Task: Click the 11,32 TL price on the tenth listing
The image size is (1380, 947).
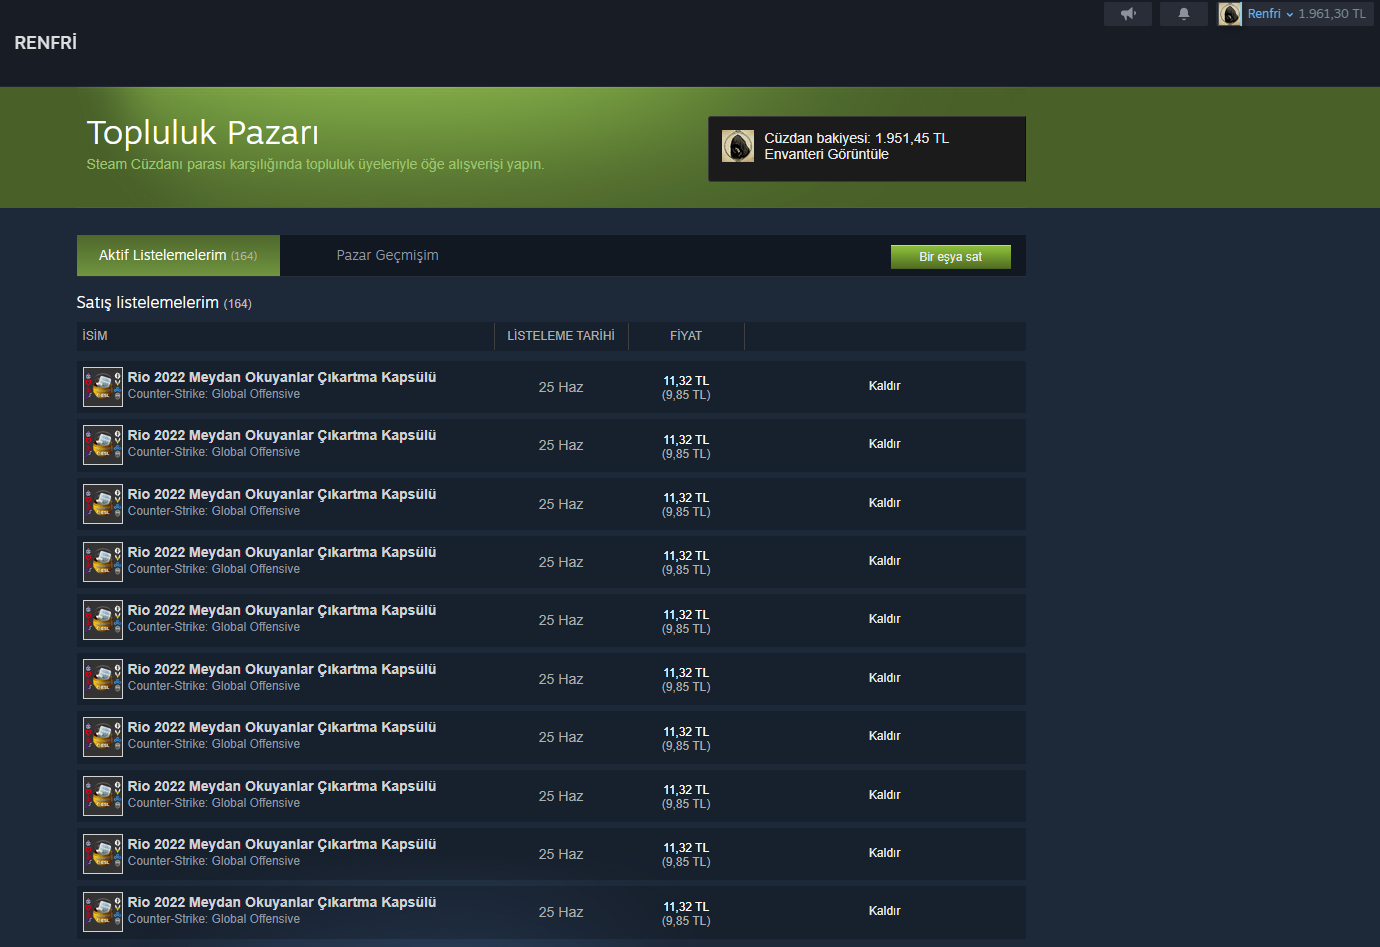Action: pos(686,907)
